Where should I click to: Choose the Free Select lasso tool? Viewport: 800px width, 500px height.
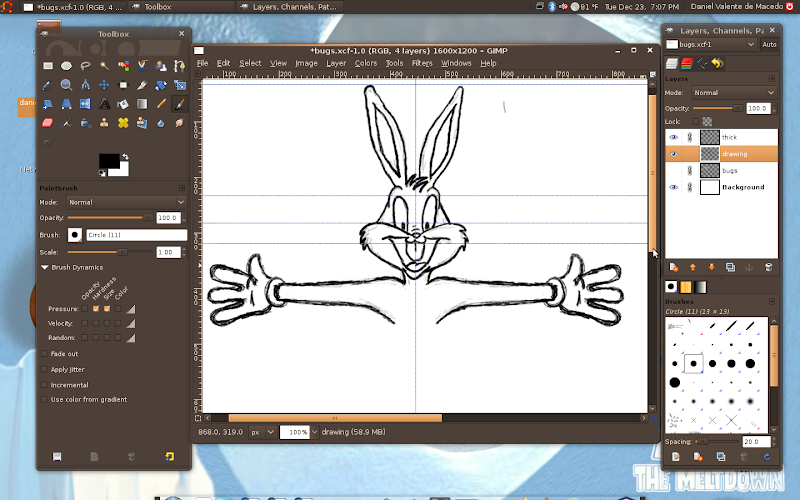point(85,66)
